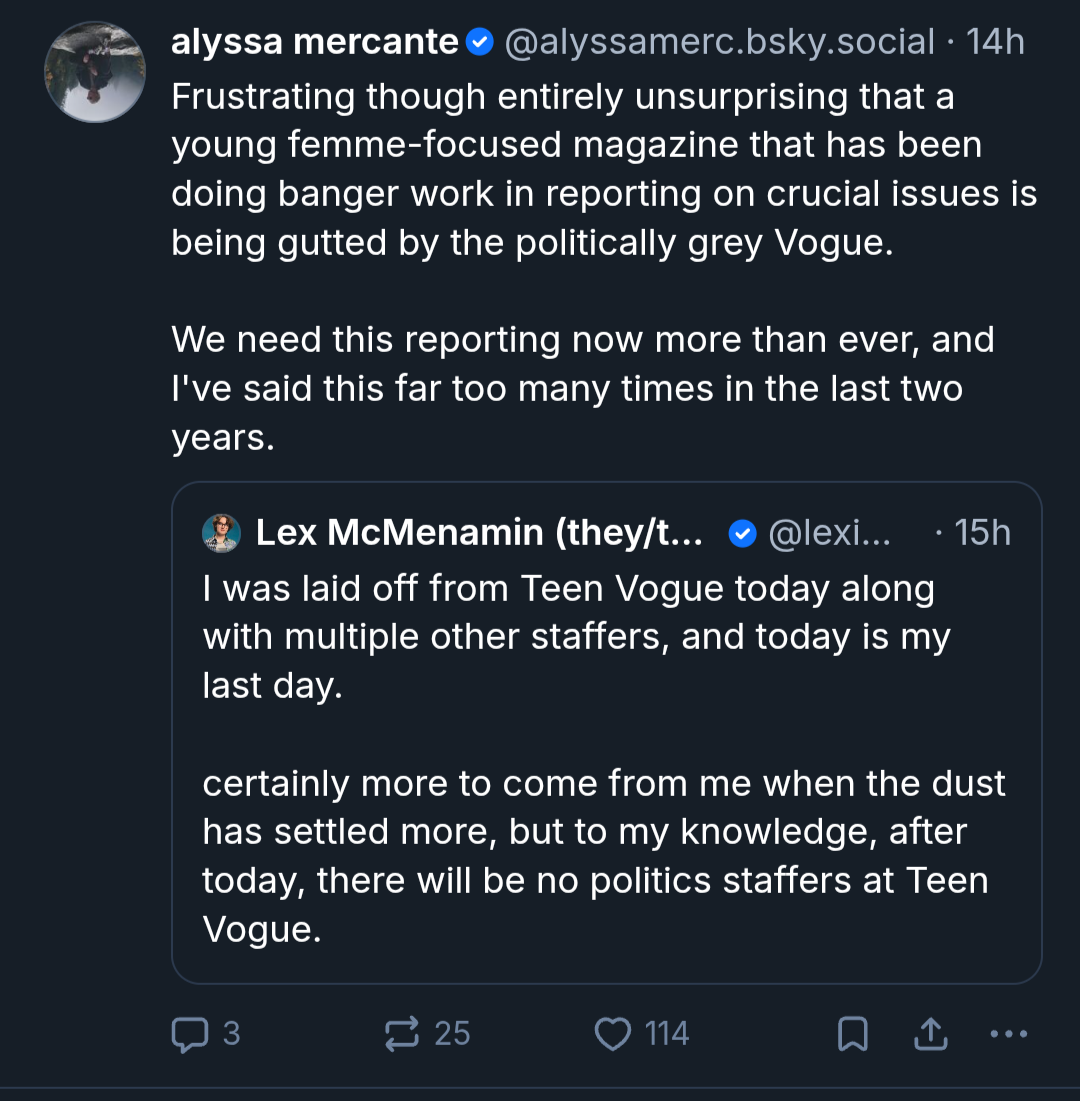Bookmark this post
Viewport: 1080px width, 1101px height.
pos(852,1034)
